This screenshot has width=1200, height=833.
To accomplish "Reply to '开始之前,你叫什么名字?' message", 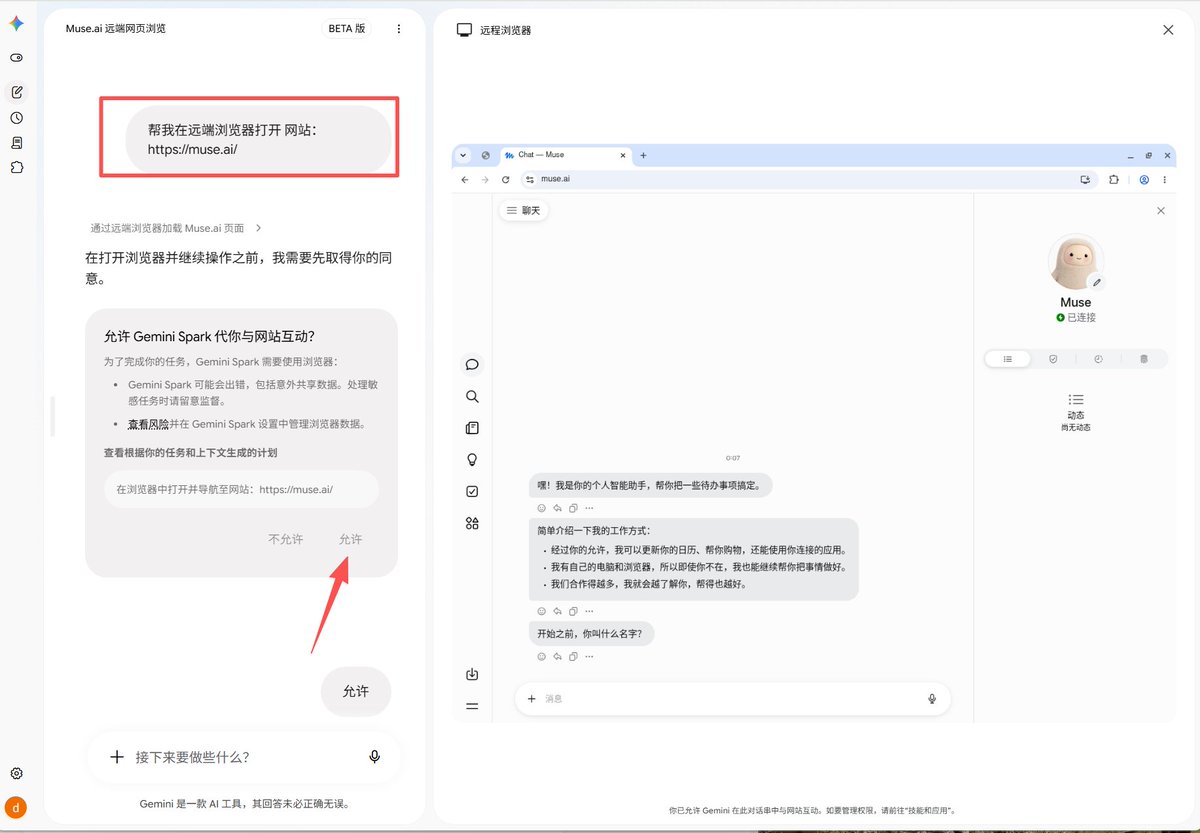I will [x=557, y=657].
